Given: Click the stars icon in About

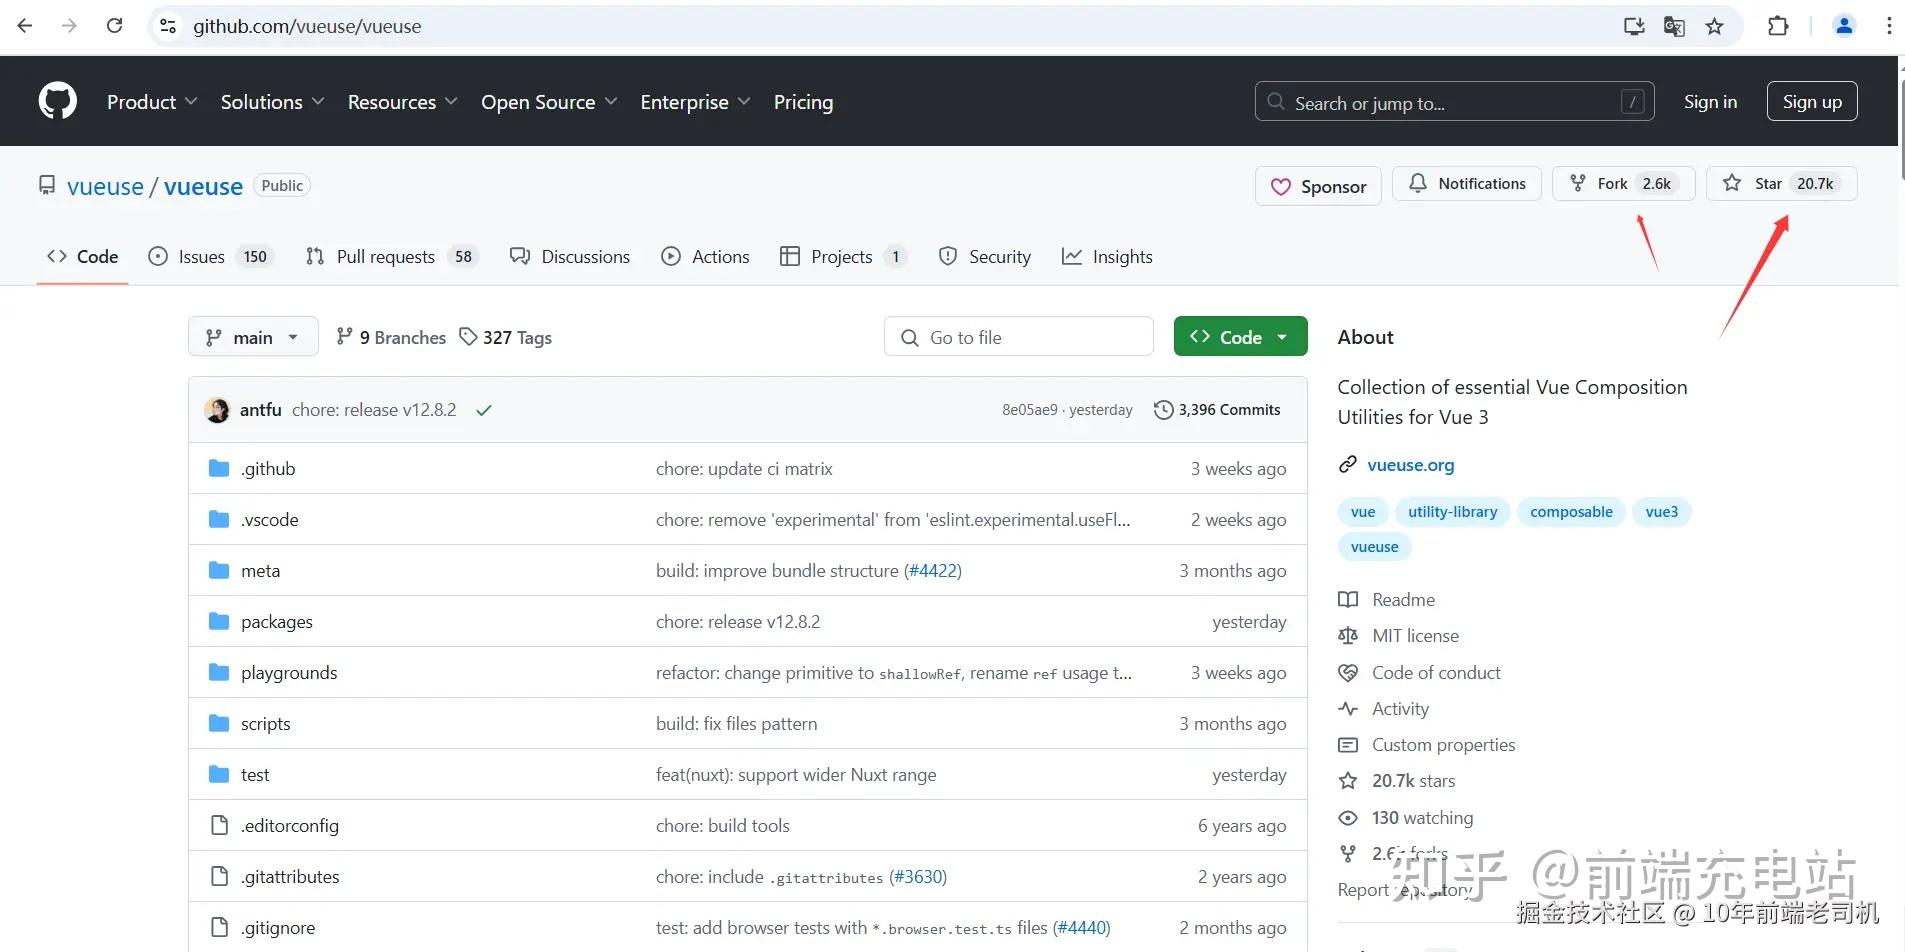Looking at the screenshot, I should tap(1348, 781).
